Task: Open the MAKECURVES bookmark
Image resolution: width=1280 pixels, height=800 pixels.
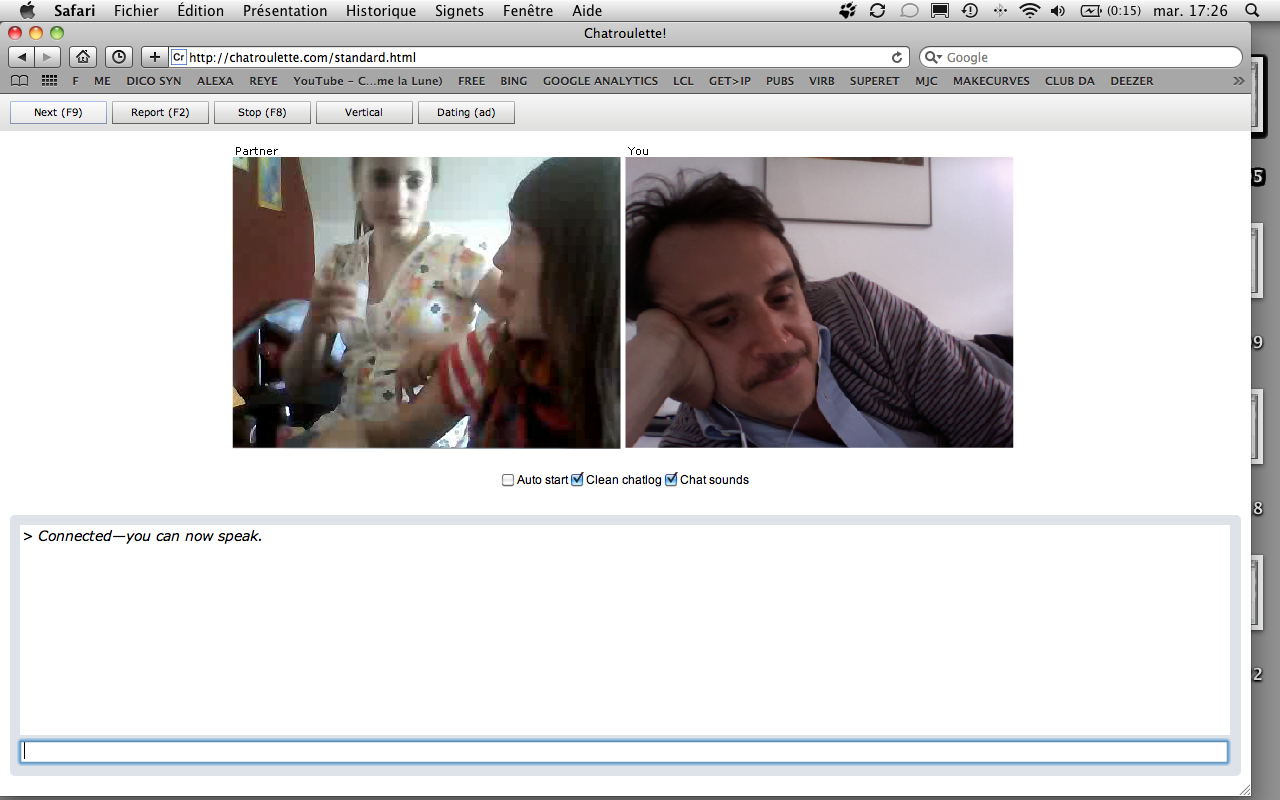Action: coord(991,81)
